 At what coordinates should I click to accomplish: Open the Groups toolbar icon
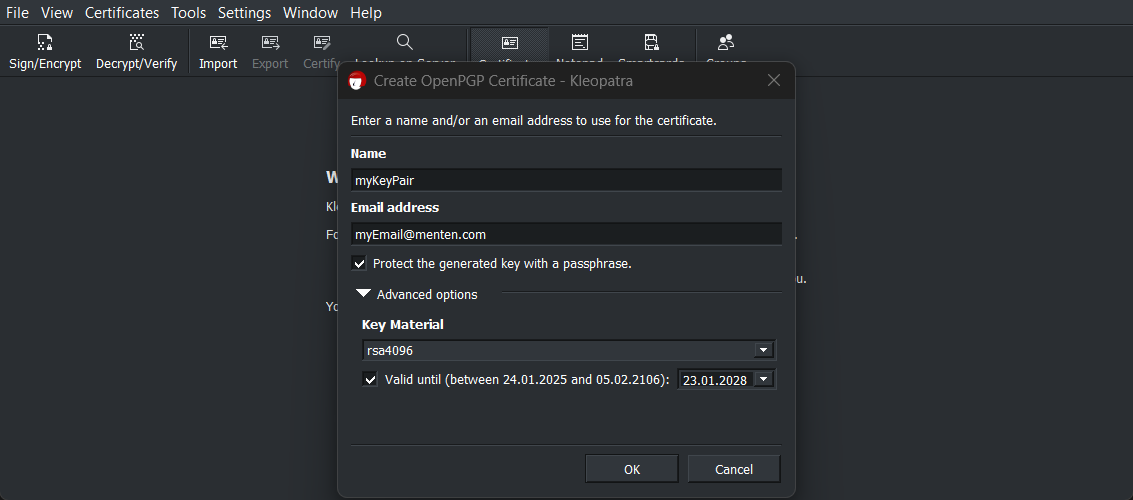[x=726, y=42]
